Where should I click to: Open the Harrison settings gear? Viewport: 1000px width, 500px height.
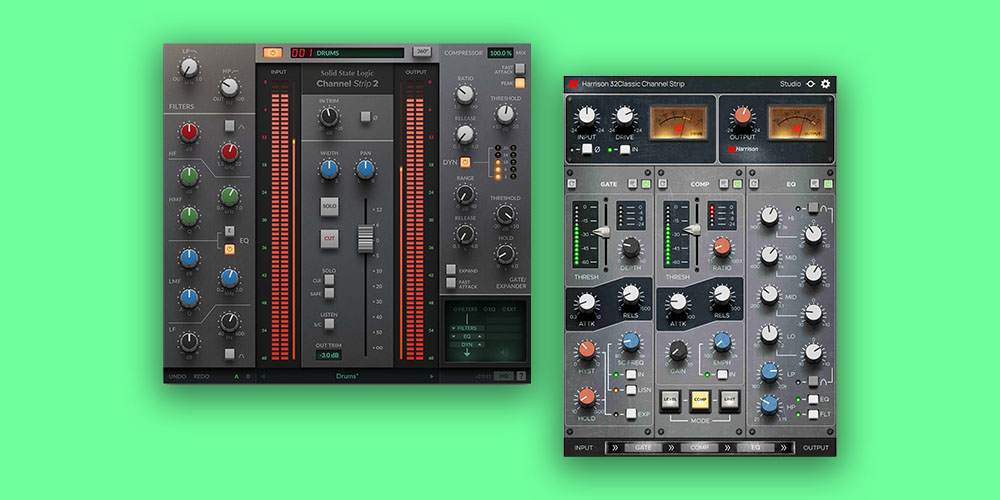(x=826, y=84)
